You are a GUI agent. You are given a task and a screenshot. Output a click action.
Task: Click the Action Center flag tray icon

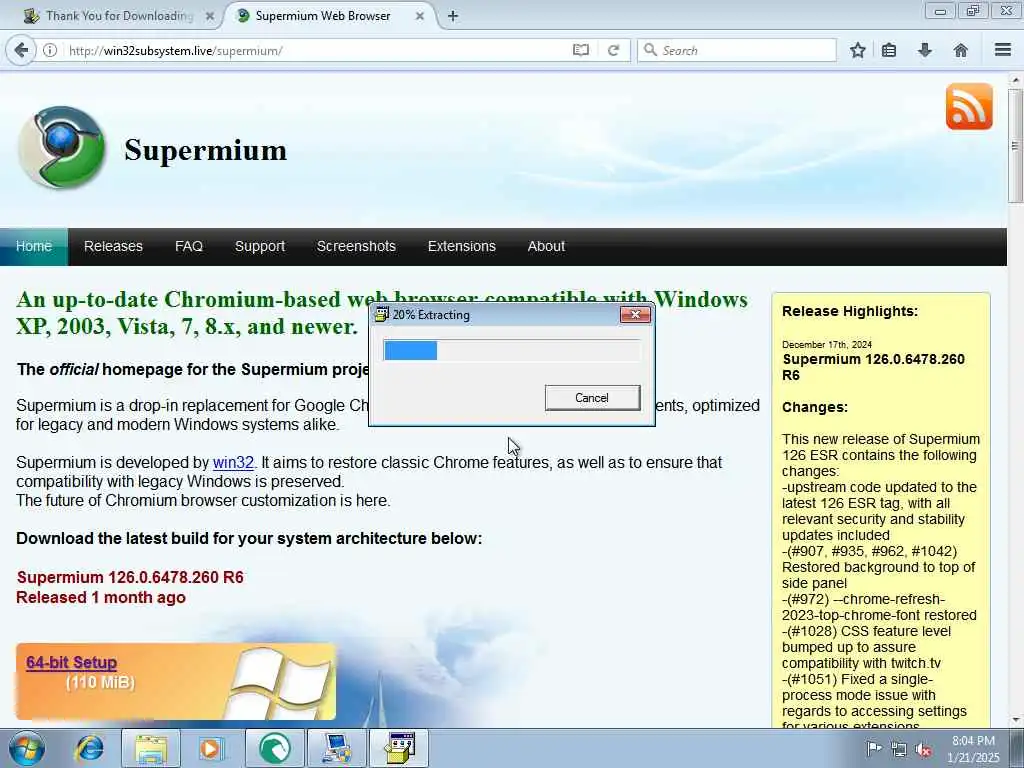click(873, 749)
